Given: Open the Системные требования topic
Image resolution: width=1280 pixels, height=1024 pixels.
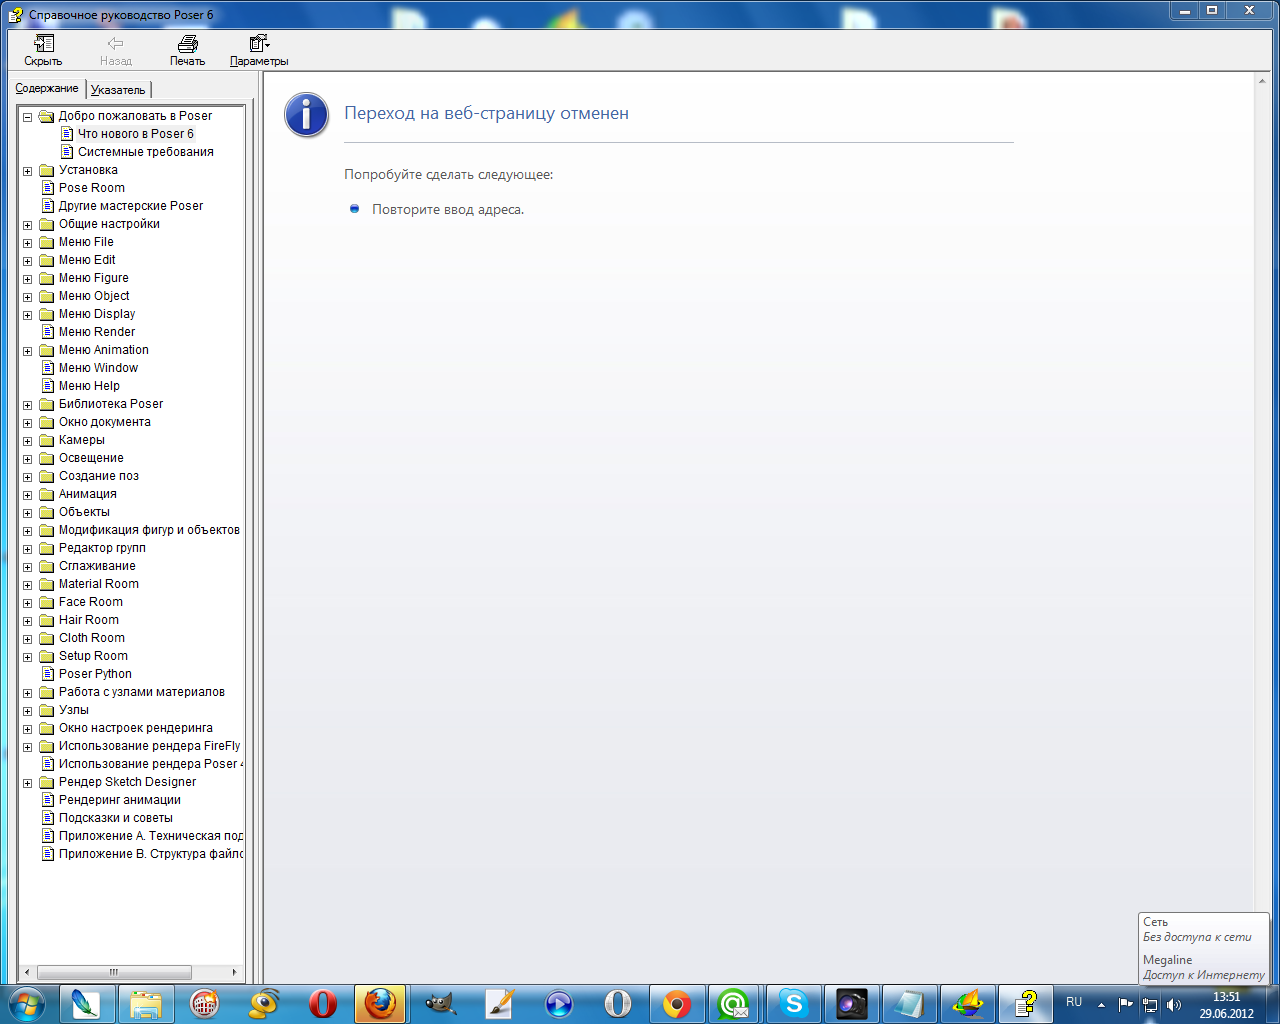Looking at the screenshot, I should tap(146, 152).
